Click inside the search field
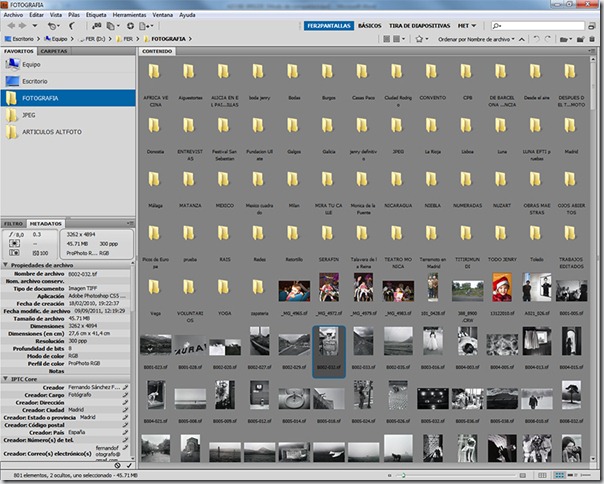Viewport: 604px width, 484px height. 538,26
